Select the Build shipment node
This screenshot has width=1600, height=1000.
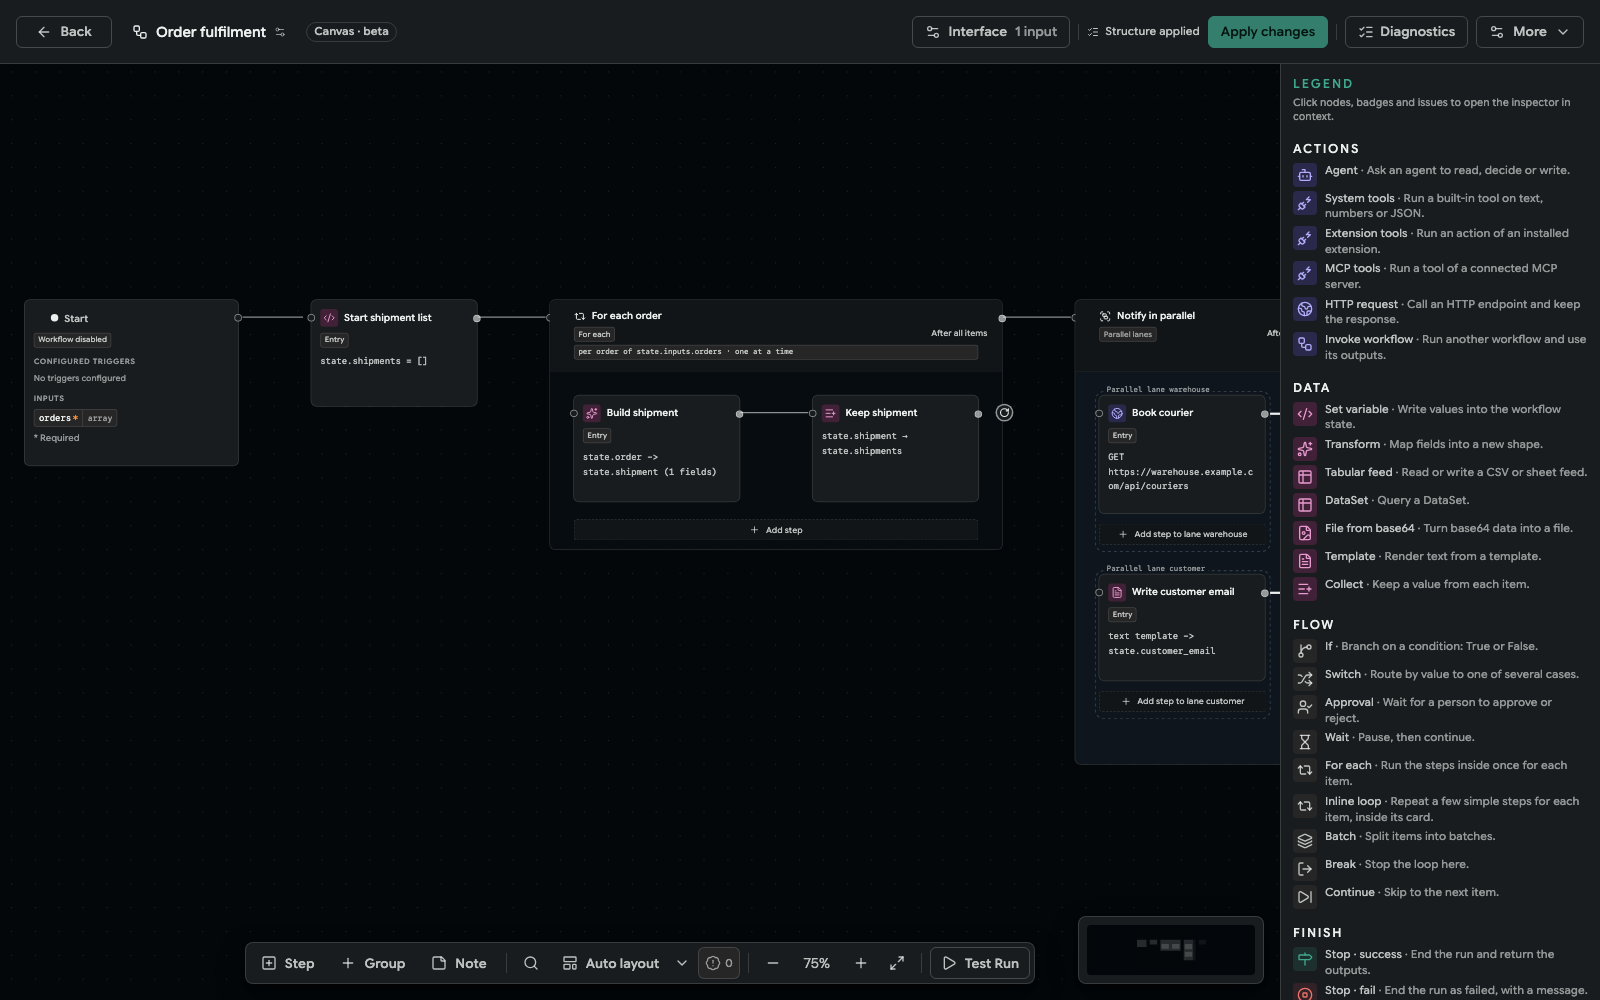pyautogui.click(x=656, y=448)
